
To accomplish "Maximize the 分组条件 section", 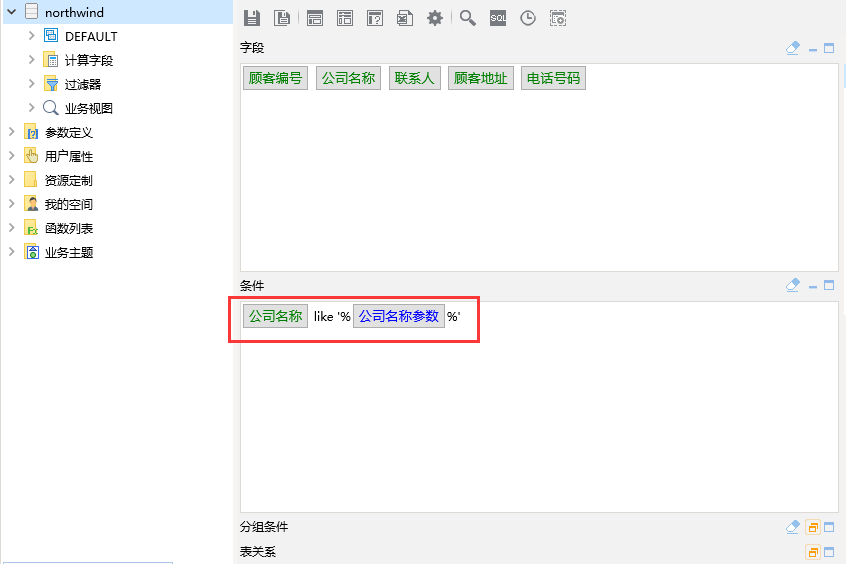I will click(x=829, y=527).
